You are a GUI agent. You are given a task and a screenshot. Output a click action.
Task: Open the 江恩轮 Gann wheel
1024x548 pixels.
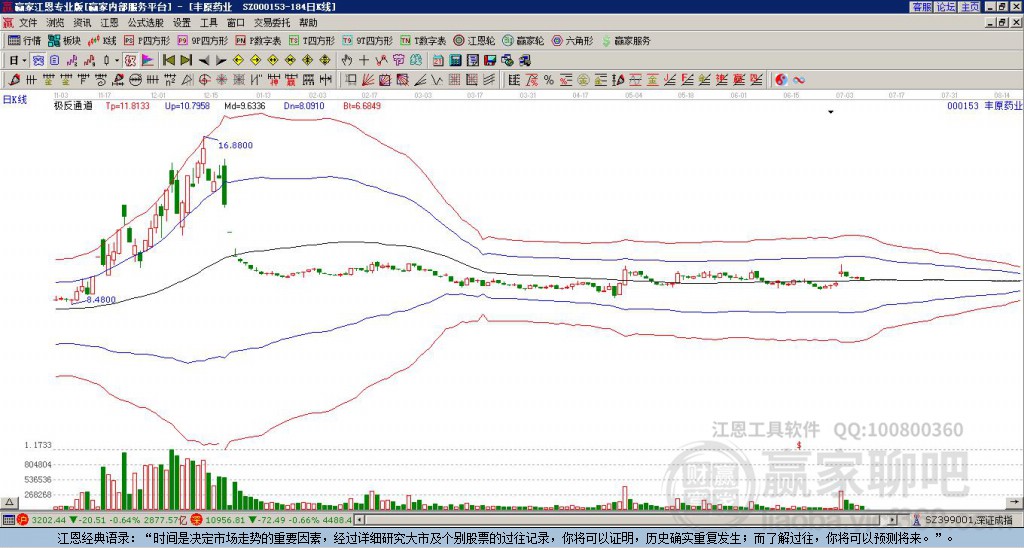[x=475, y=41]
